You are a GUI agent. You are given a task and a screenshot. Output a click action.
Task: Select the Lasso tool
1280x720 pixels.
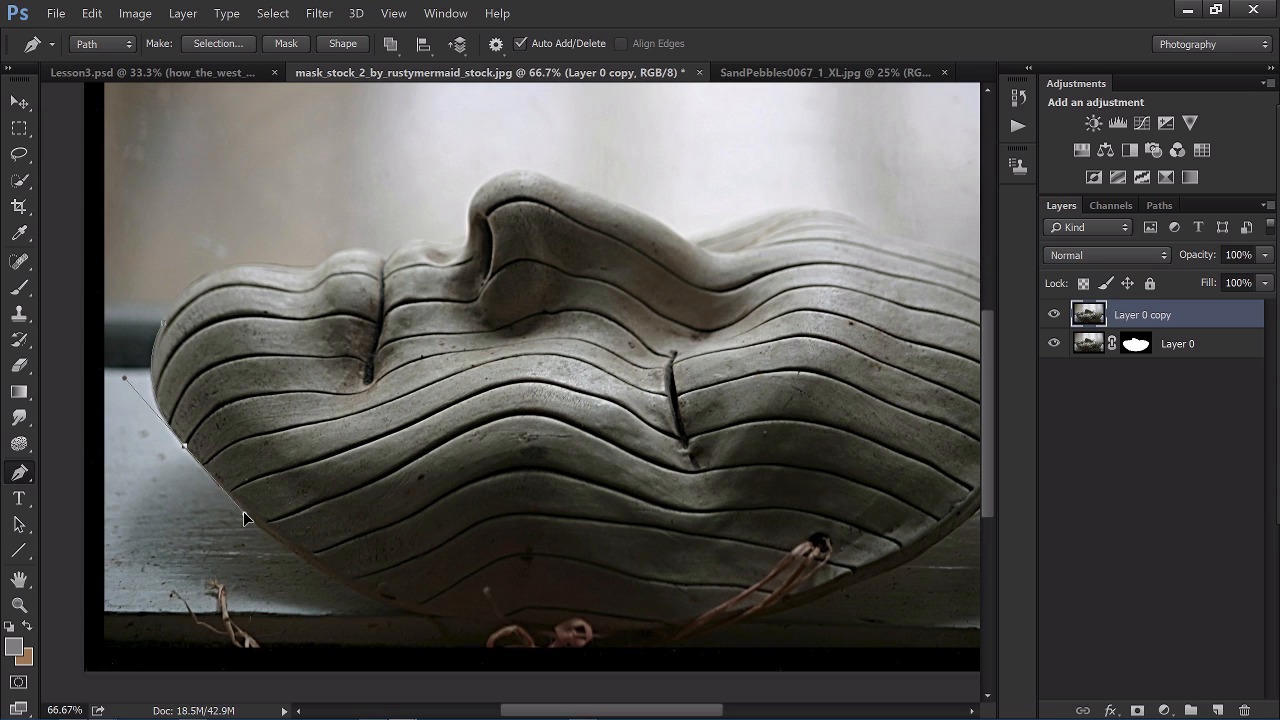[x=19, y=154]
